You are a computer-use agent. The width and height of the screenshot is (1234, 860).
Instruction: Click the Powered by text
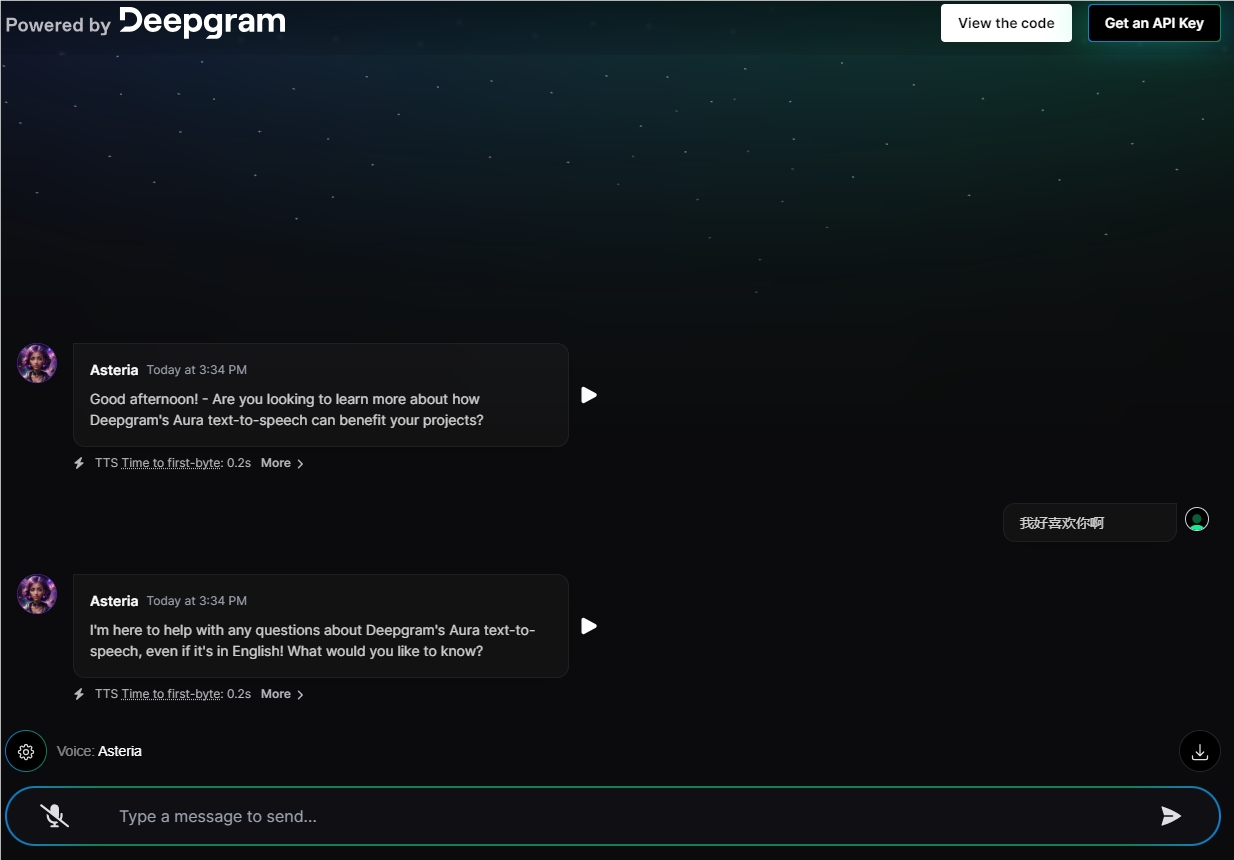tap(58, 25)
